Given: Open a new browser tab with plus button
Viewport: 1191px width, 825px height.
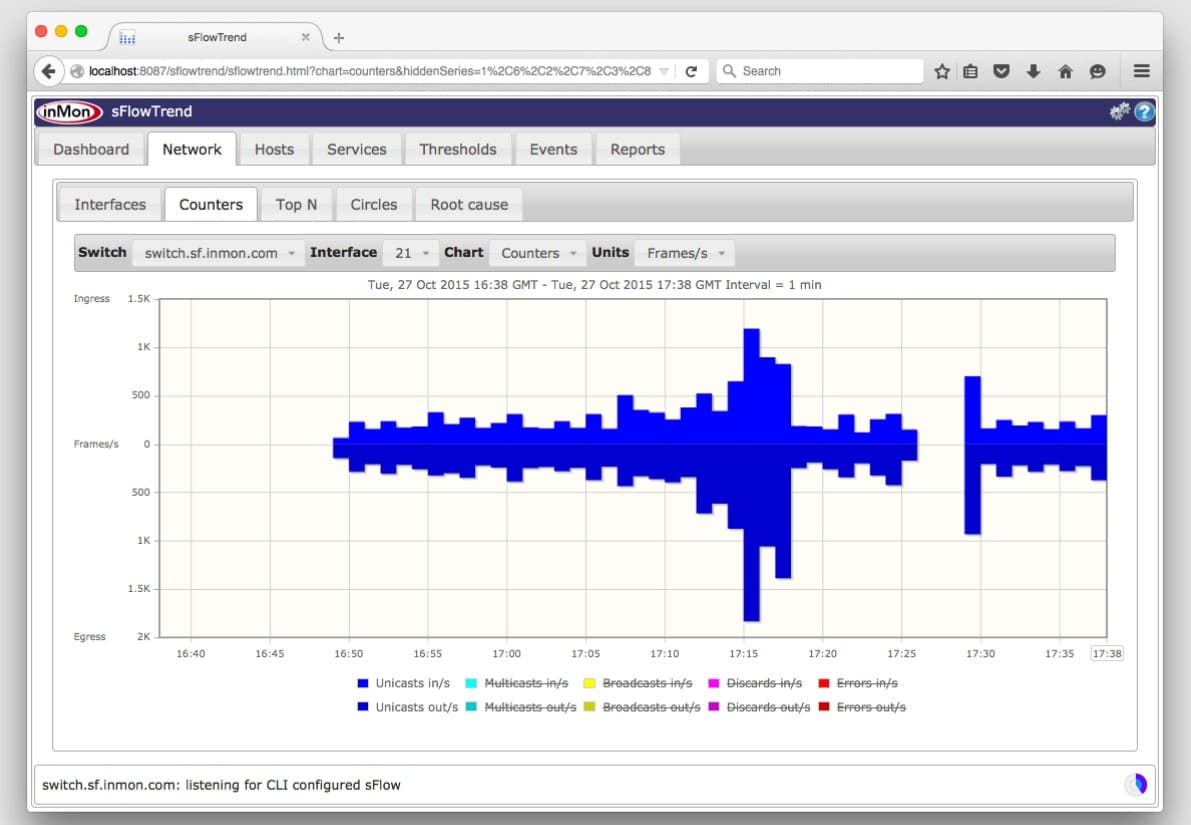Looking at the screenshot, I should tap(339, 38).
